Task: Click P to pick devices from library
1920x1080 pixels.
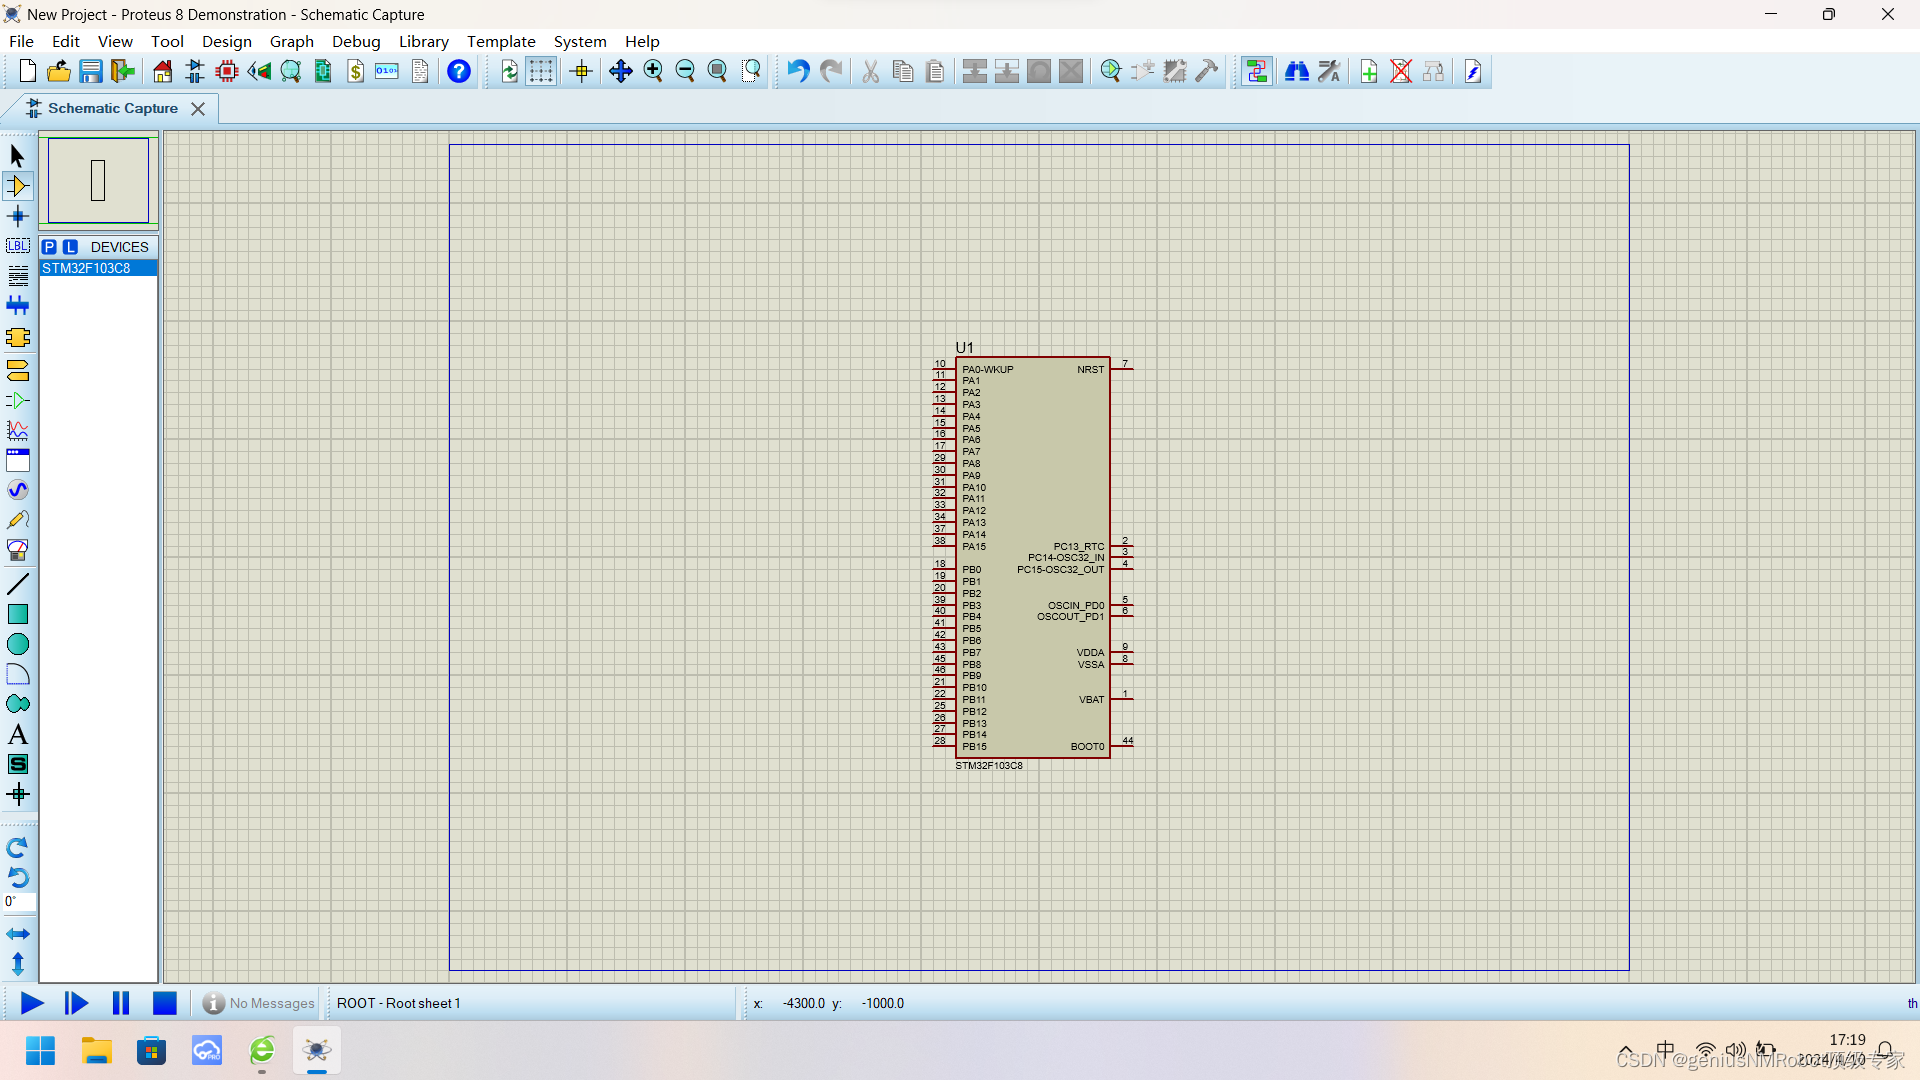Action: (49, 247)
